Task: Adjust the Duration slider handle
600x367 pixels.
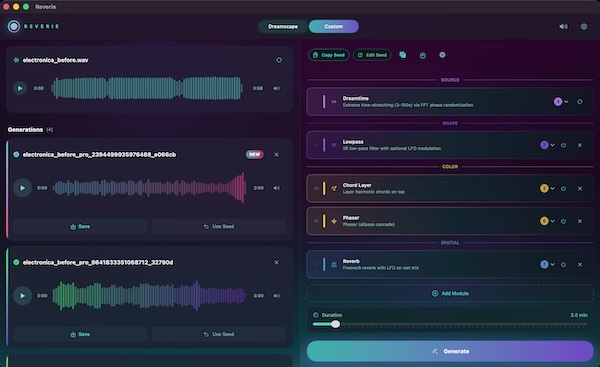Action: tap(335, 324)
